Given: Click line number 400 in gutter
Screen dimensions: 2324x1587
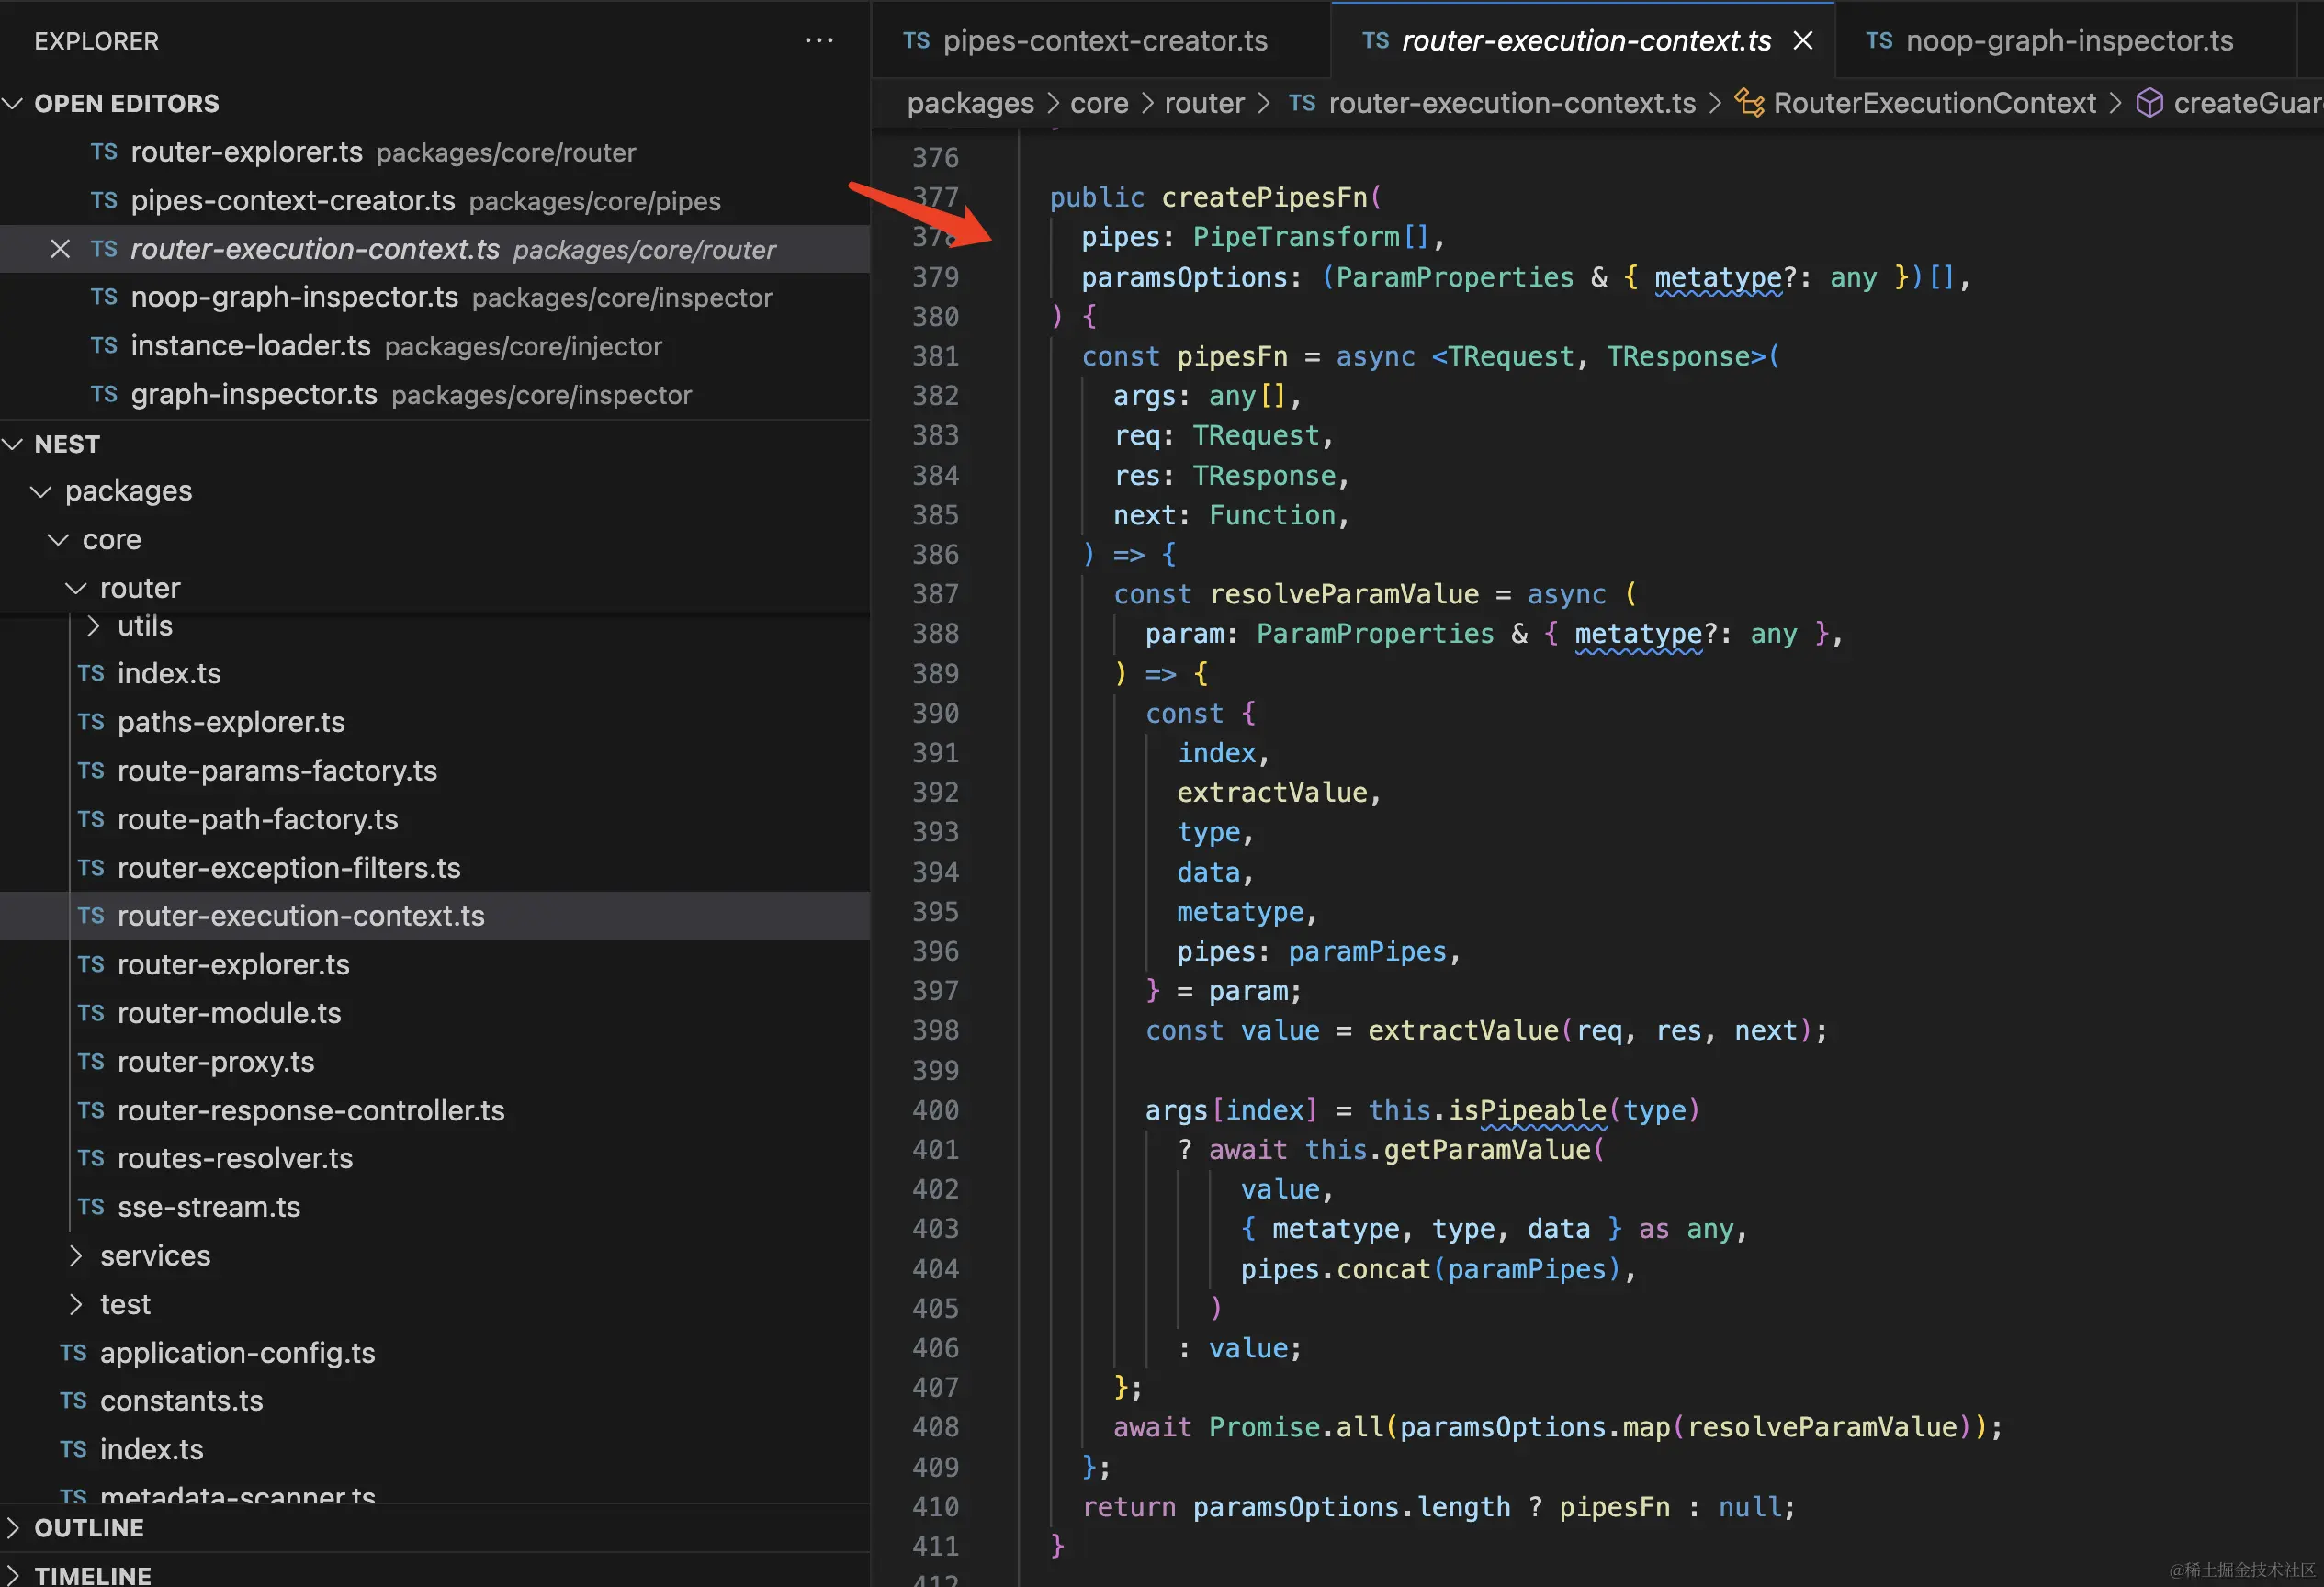Looking at the screenshot, I should point(935,1110).
